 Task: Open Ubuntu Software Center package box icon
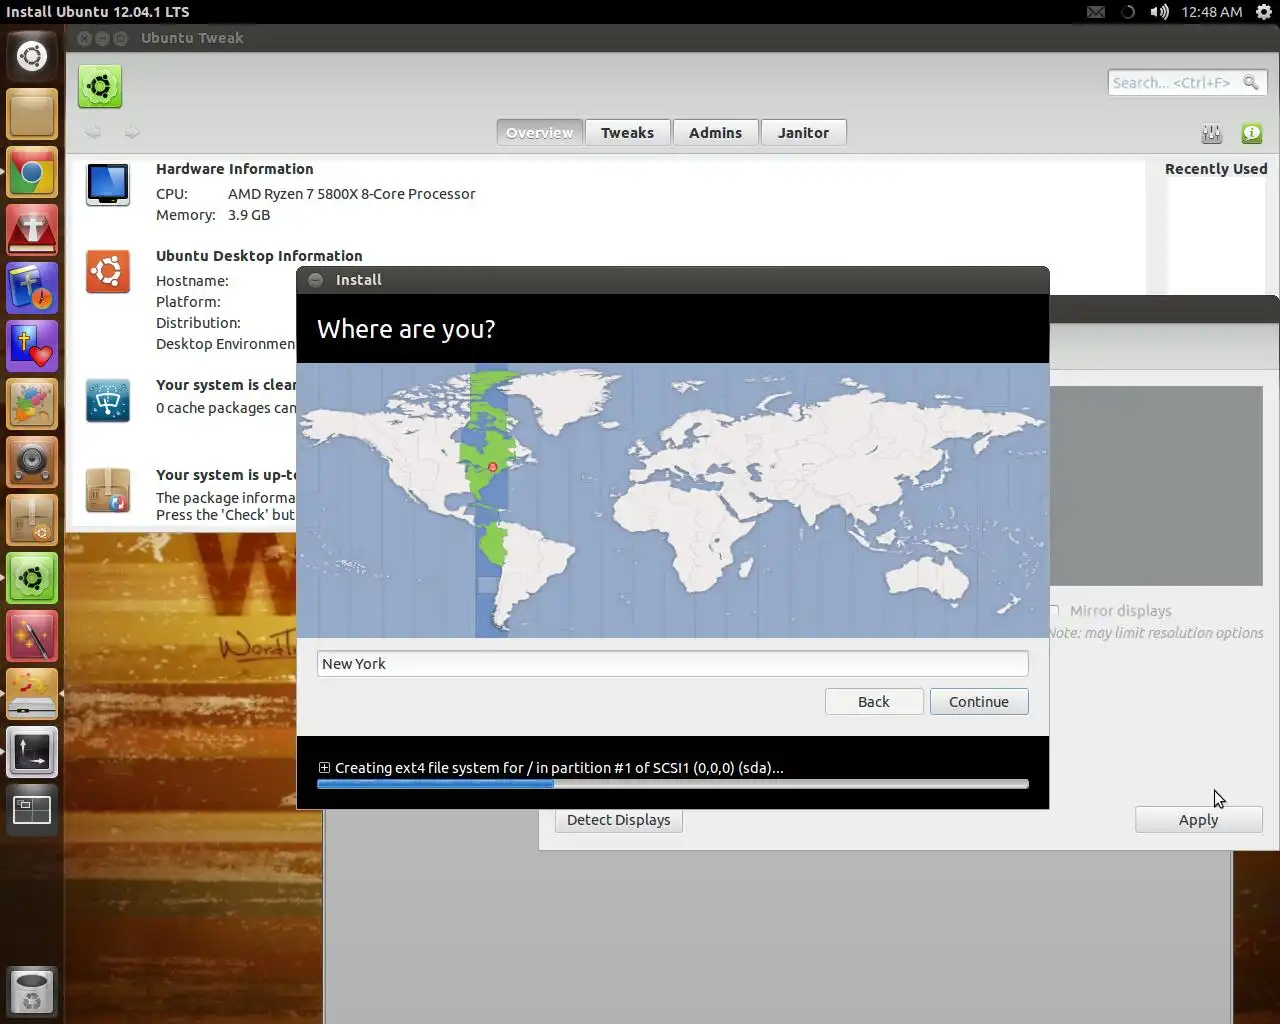tap(32, 520)
